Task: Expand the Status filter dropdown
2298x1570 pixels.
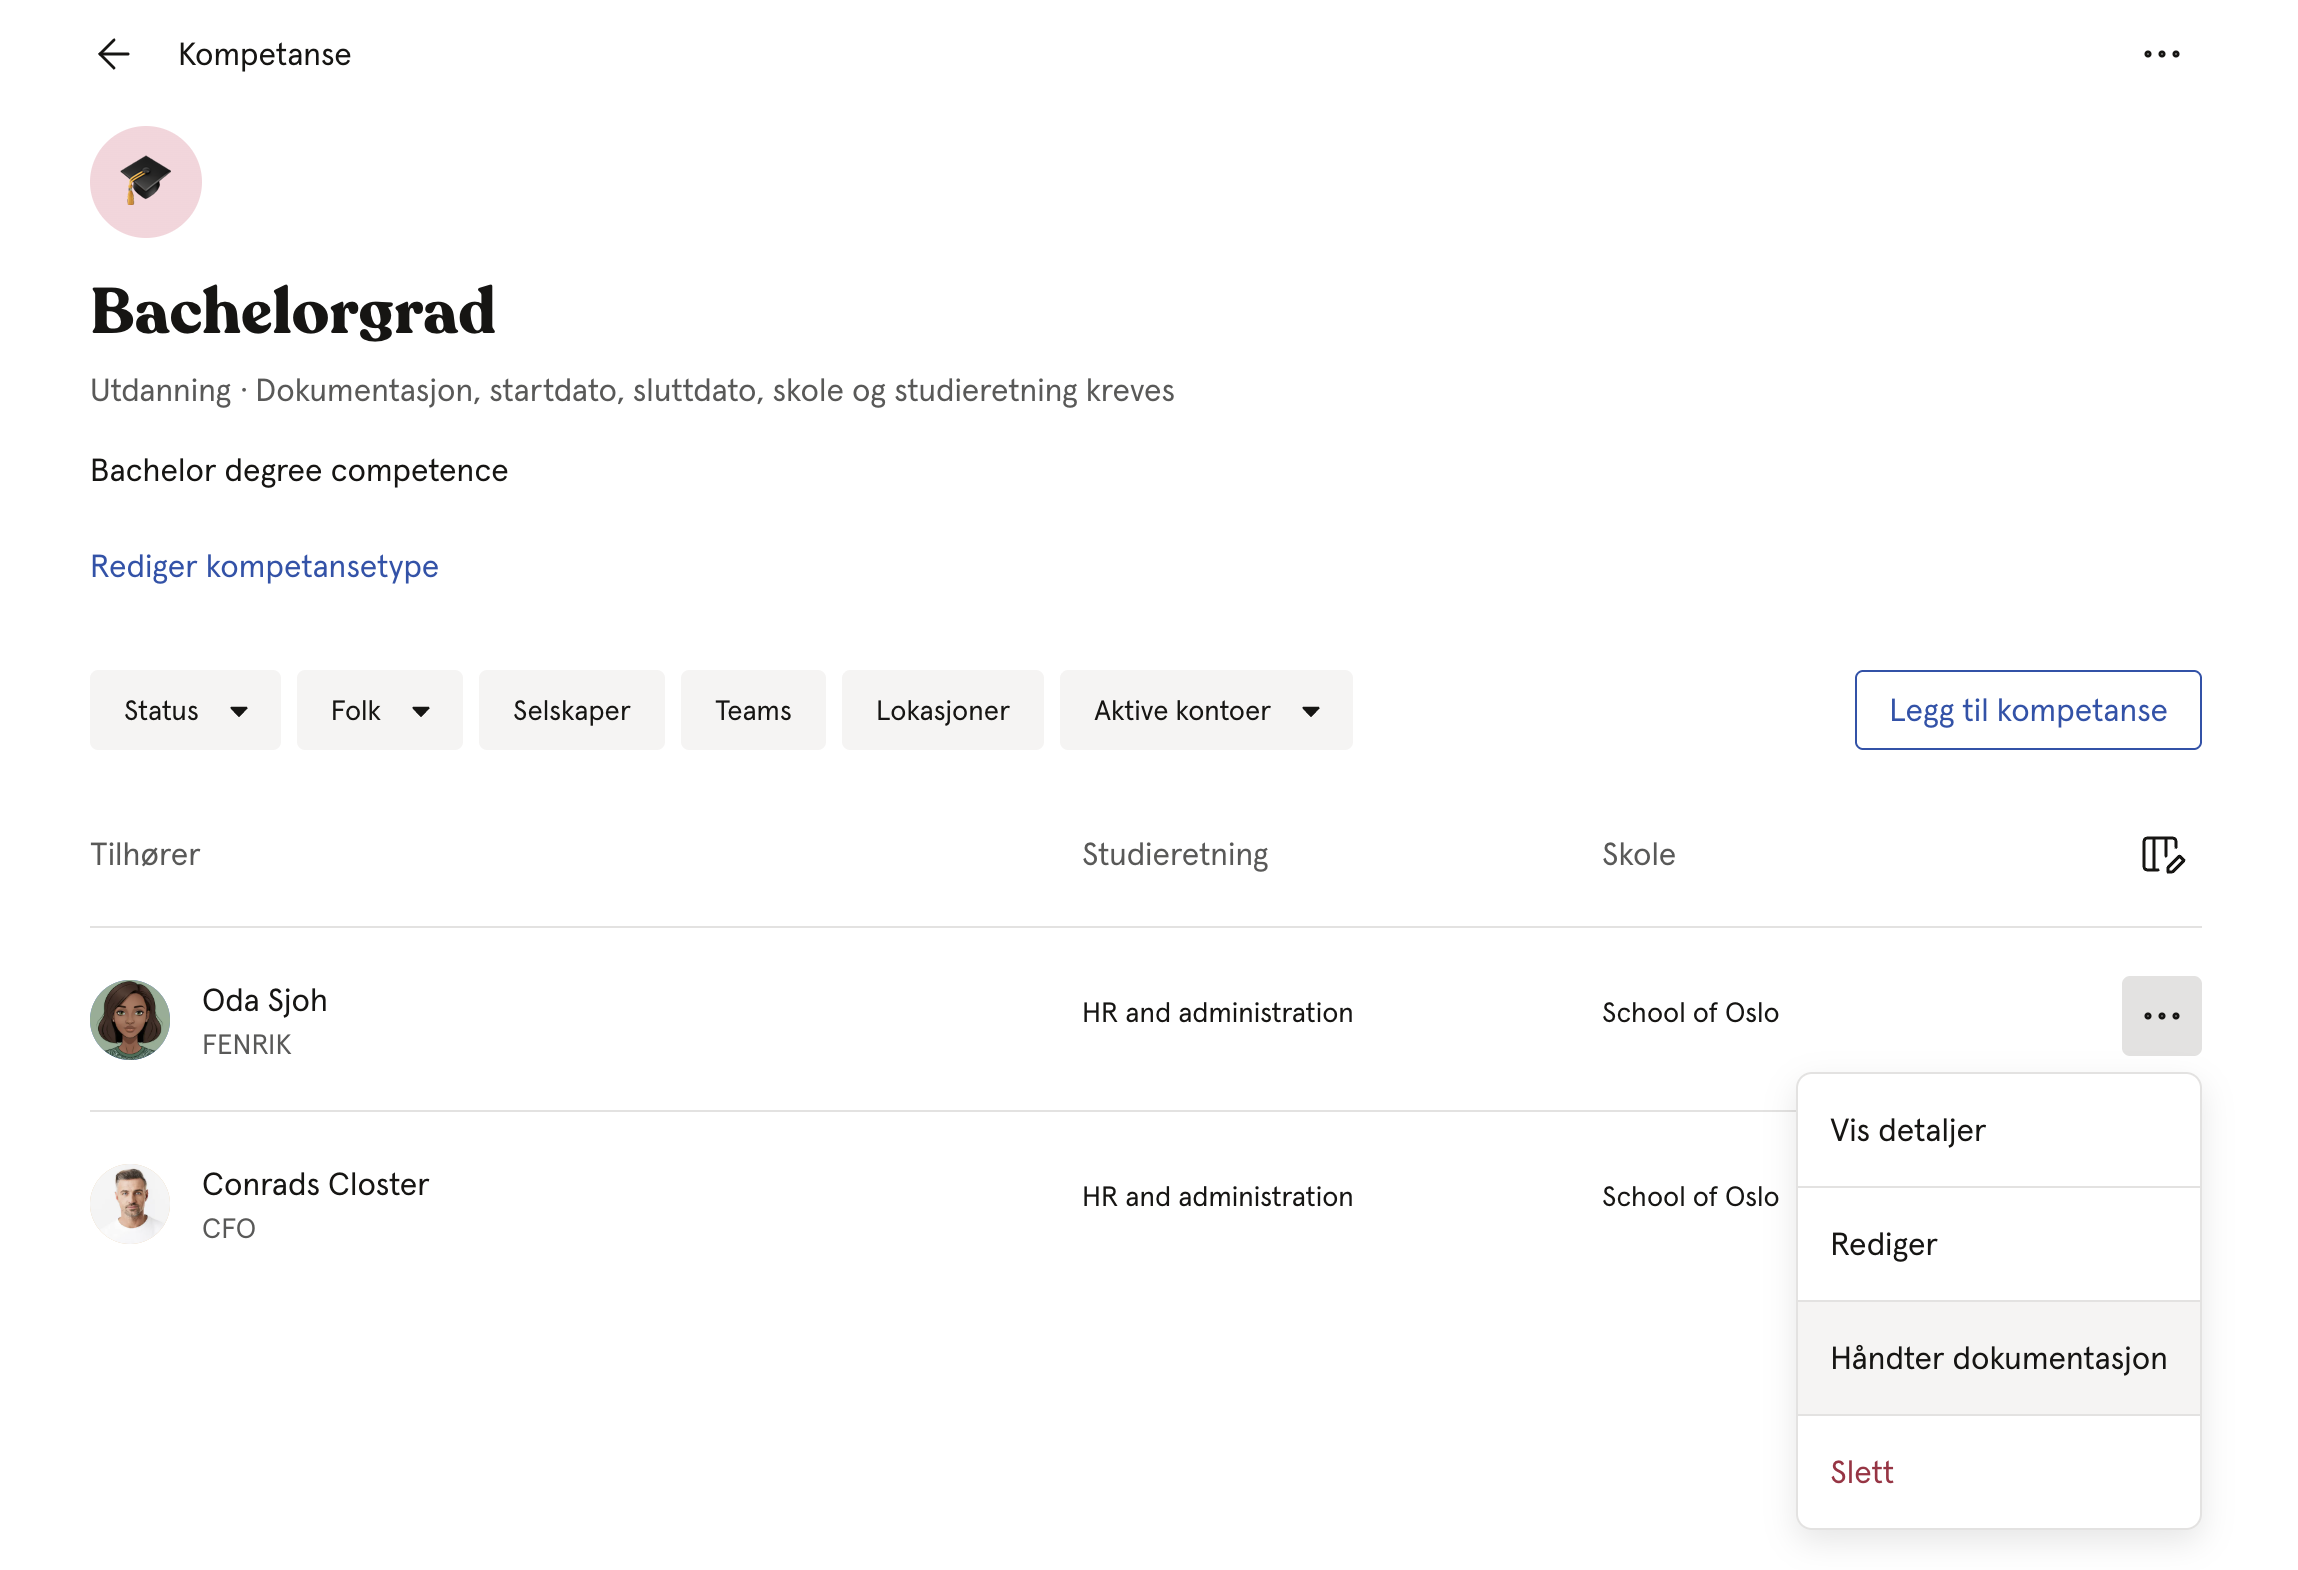Action: coord(185,710)
